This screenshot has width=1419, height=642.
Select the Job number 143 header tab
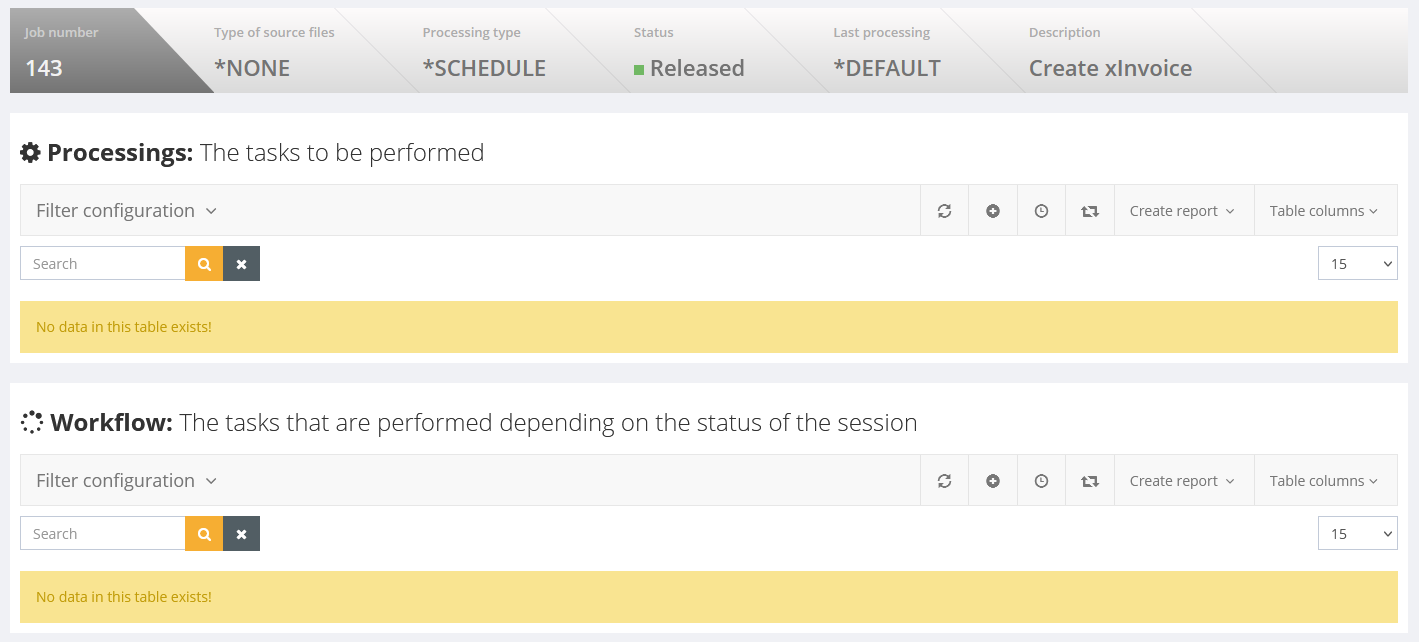click(80, 51)
